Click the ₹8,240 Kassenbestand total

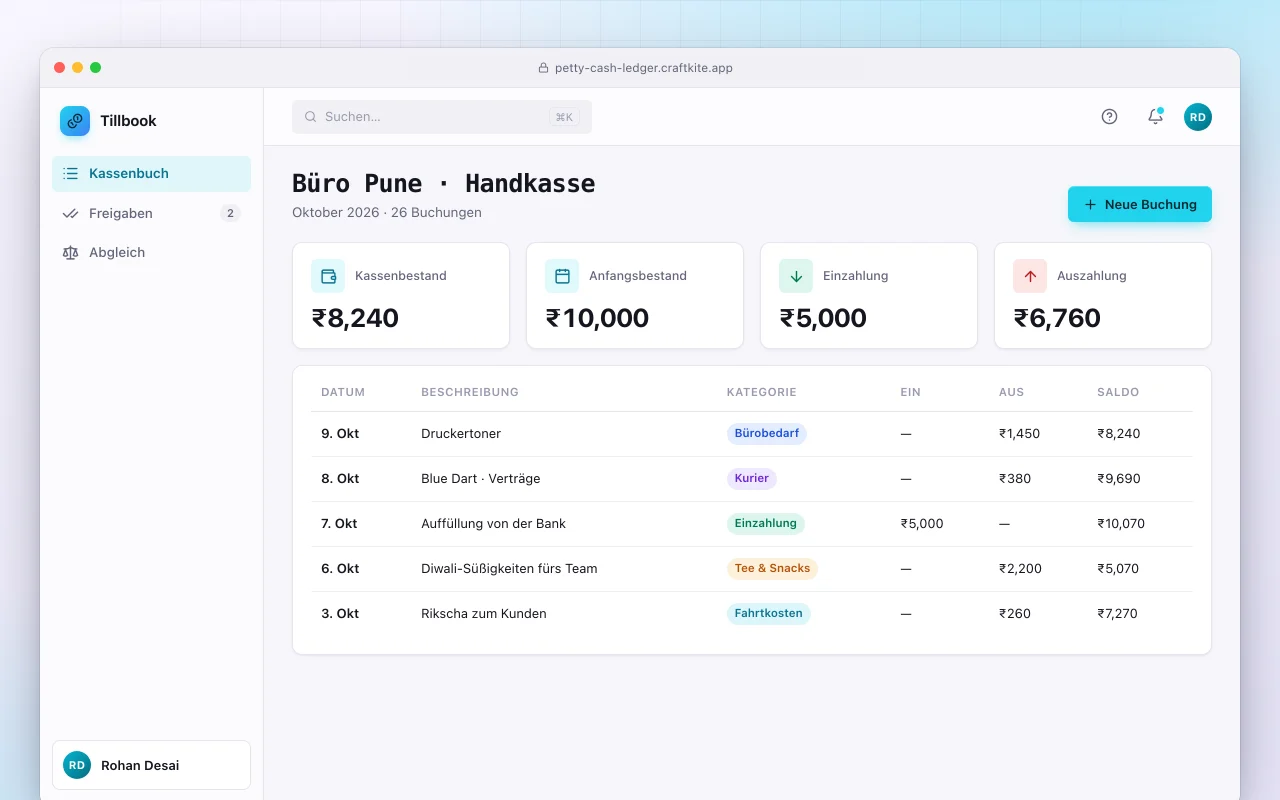click(355, 318)
